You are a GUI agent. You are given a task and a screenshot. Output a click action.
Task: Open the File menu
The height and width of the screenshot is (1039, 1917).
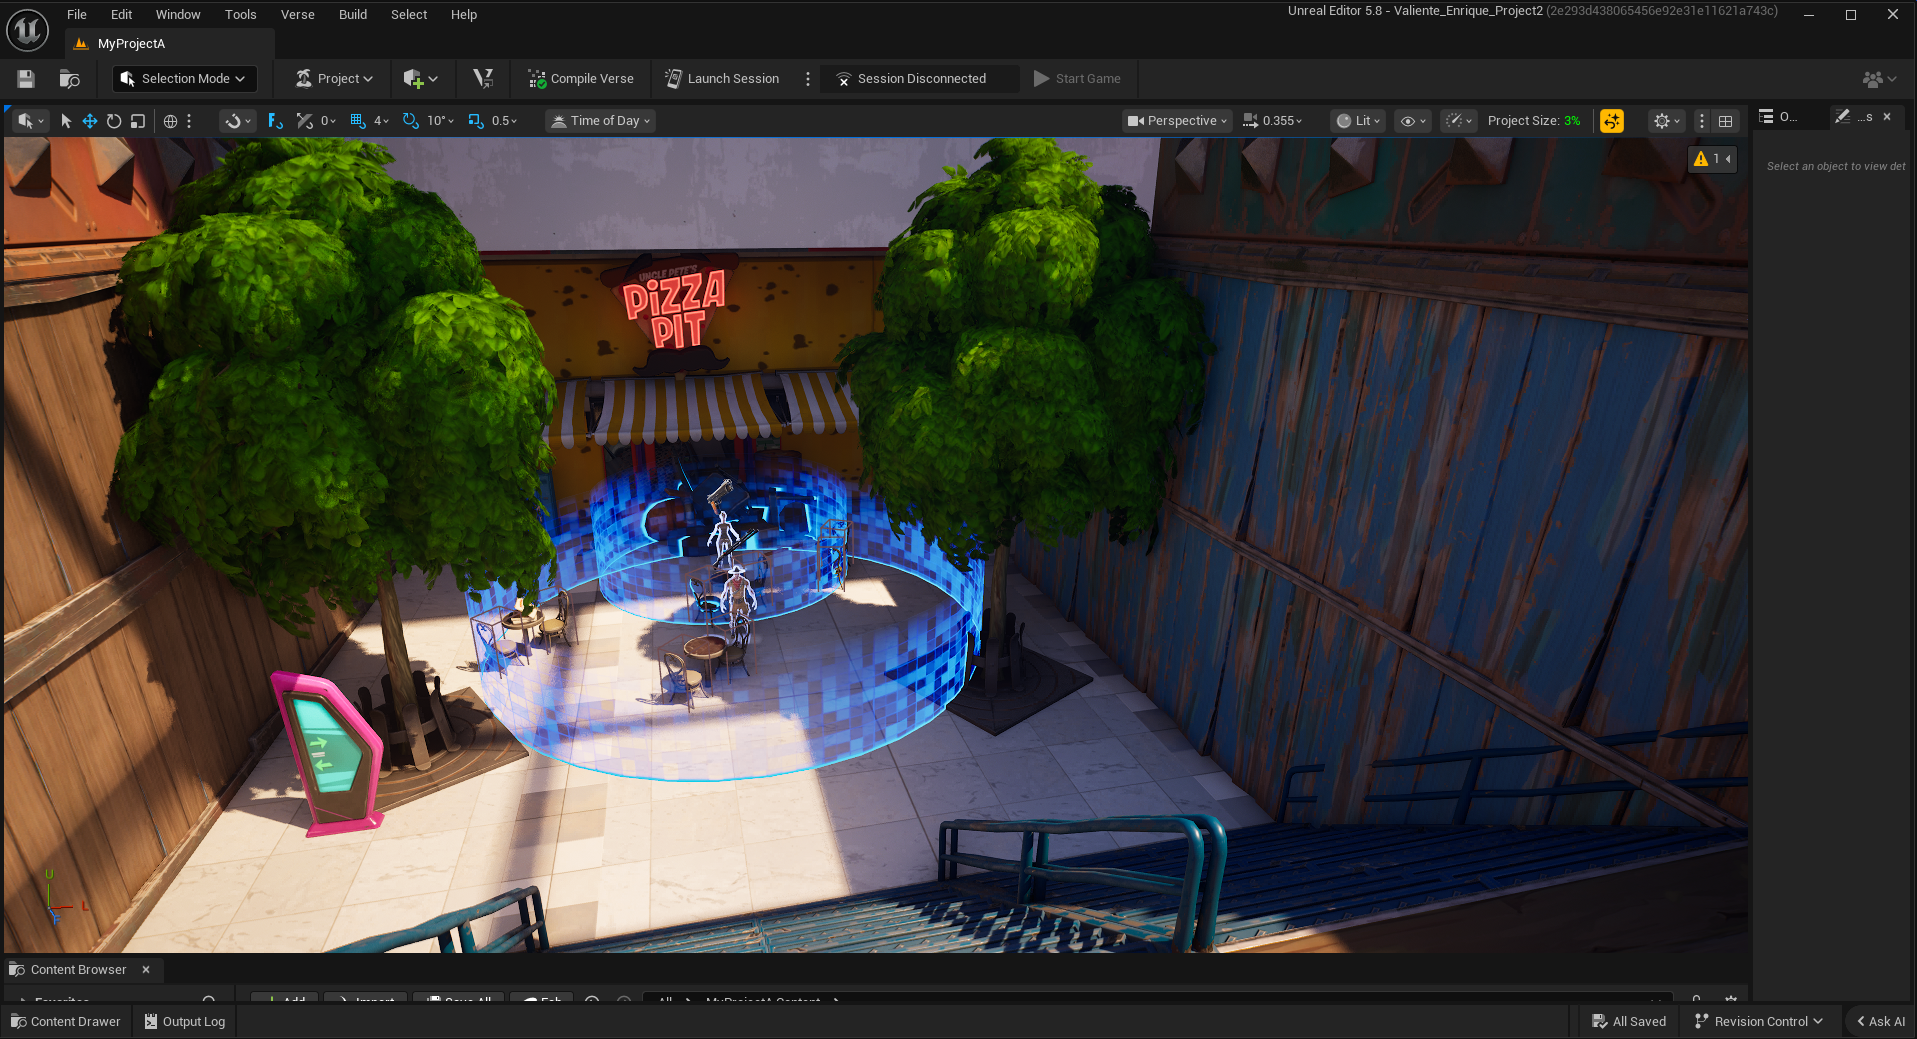77,15
